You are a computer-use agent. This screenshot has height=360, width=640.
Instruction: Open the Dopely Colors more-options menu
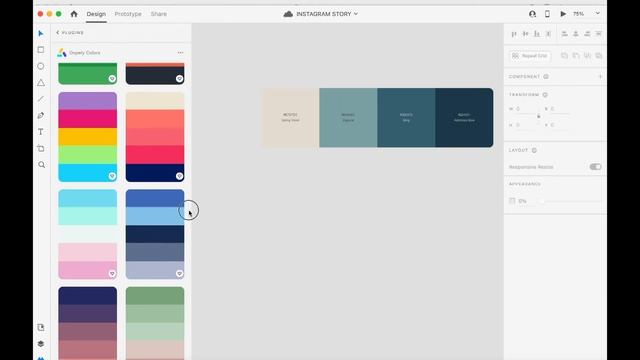180,53
